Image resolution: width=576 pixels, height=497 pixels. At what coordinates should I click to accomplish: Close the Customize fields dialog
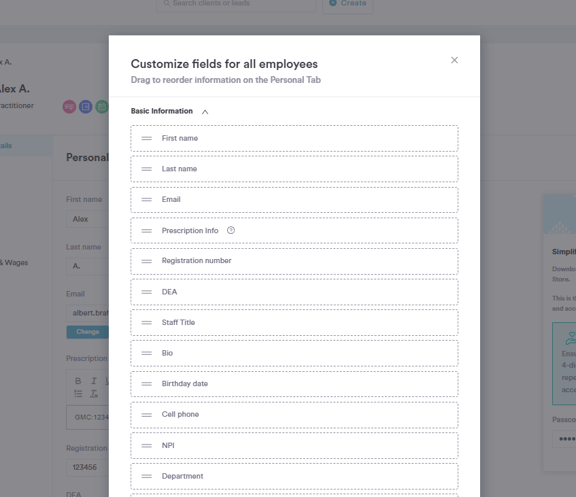pos(454,60)
